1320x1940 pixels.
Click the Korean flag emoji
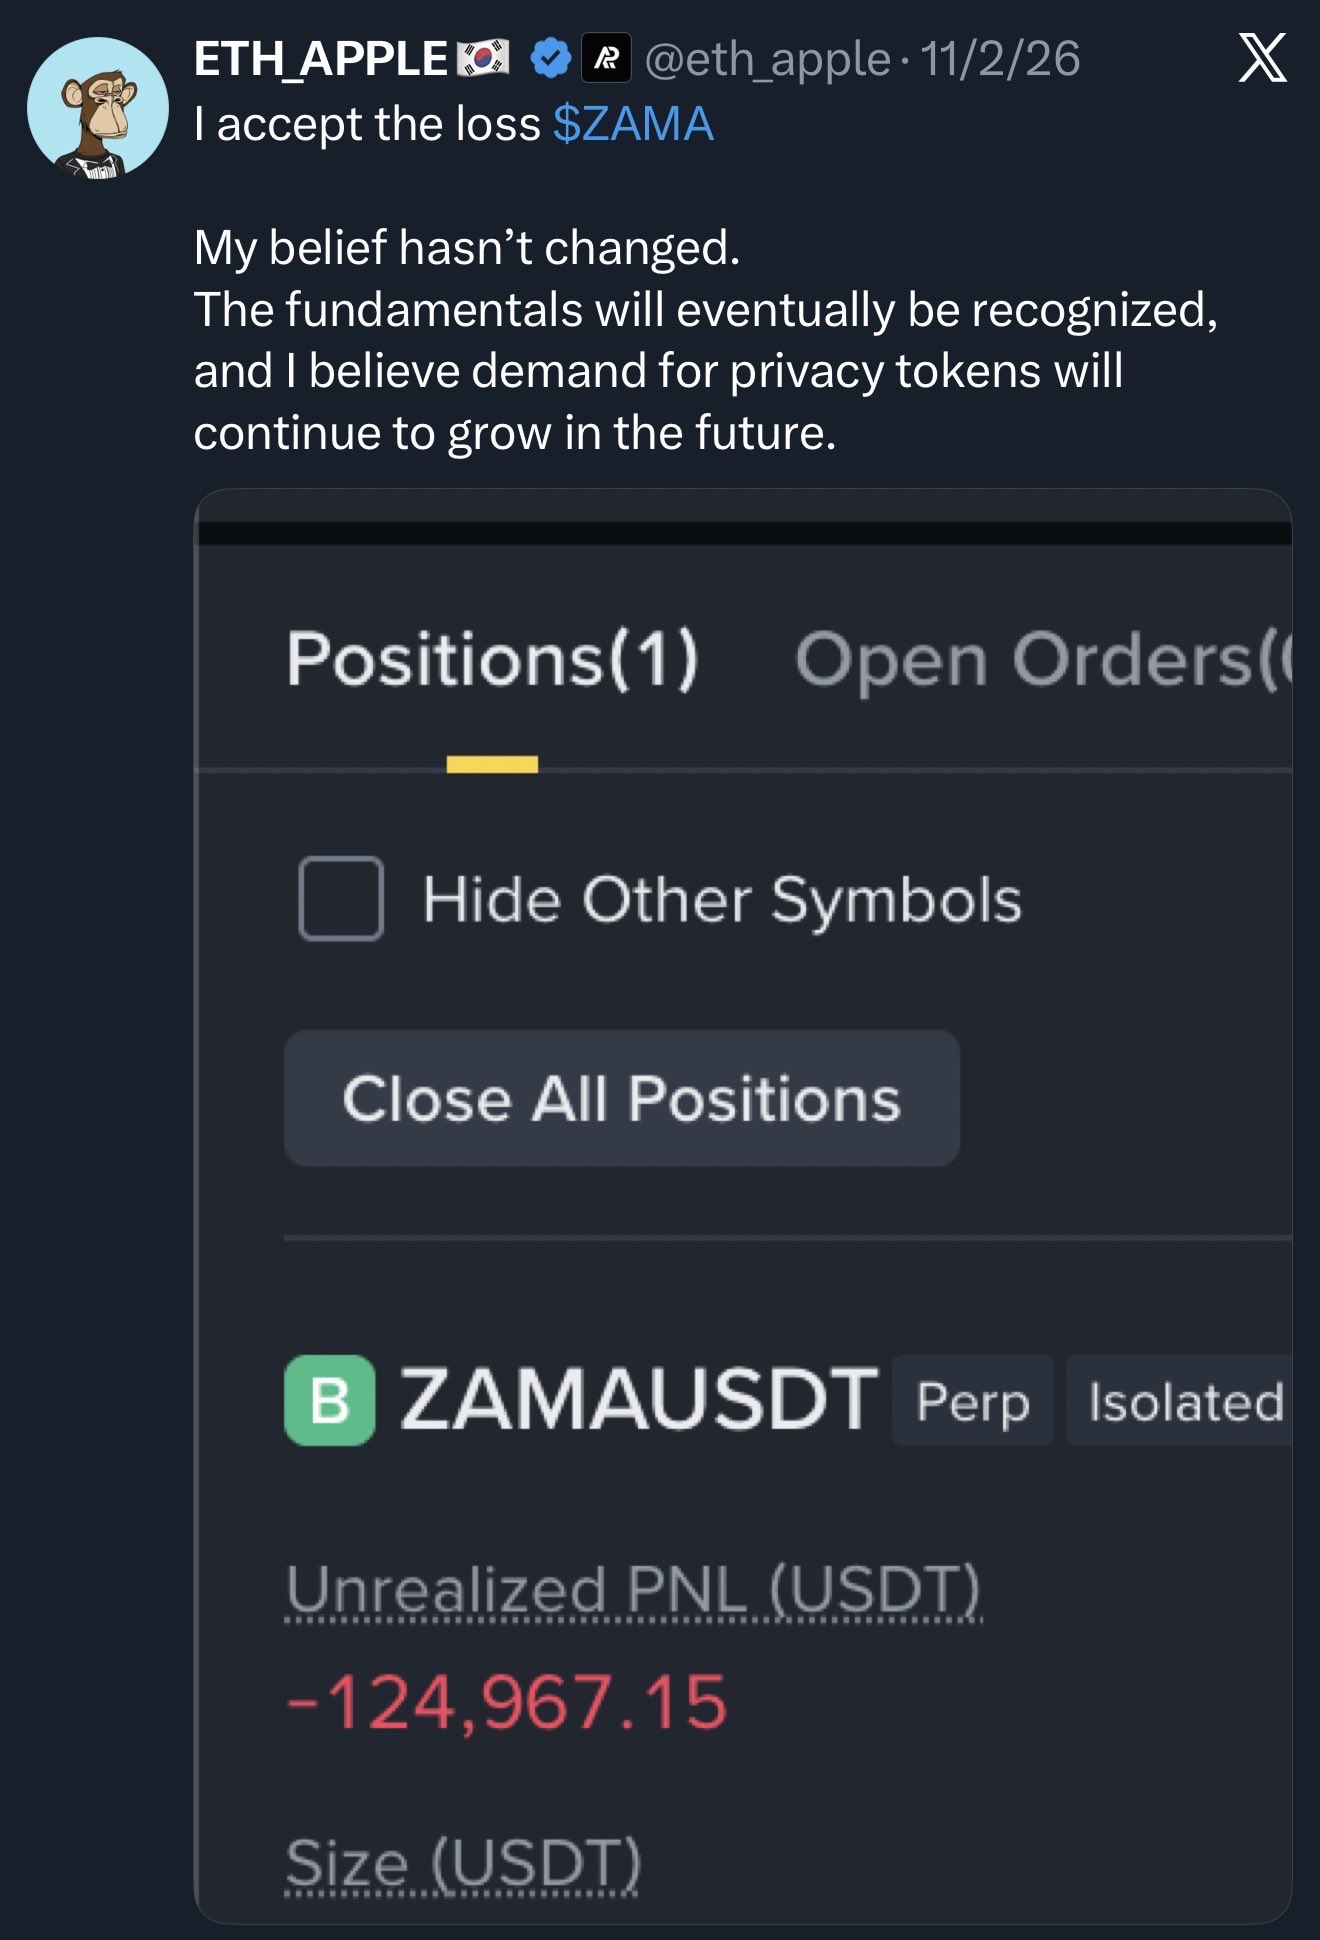click(x=483, y=58)
